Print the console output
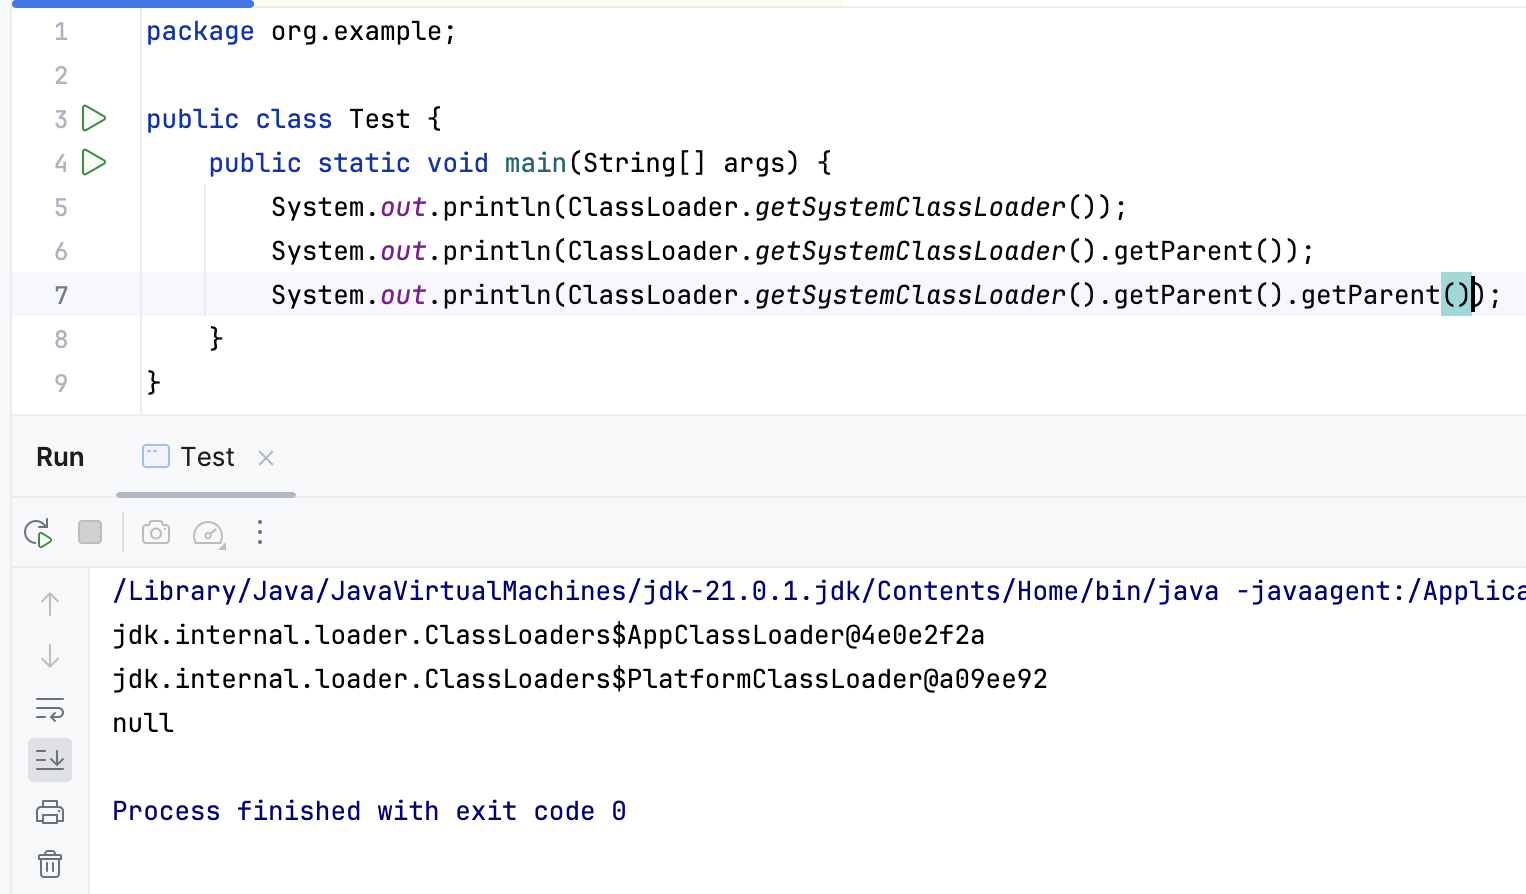The width and height of the screenshot is (1526, 894). [50, 812]
